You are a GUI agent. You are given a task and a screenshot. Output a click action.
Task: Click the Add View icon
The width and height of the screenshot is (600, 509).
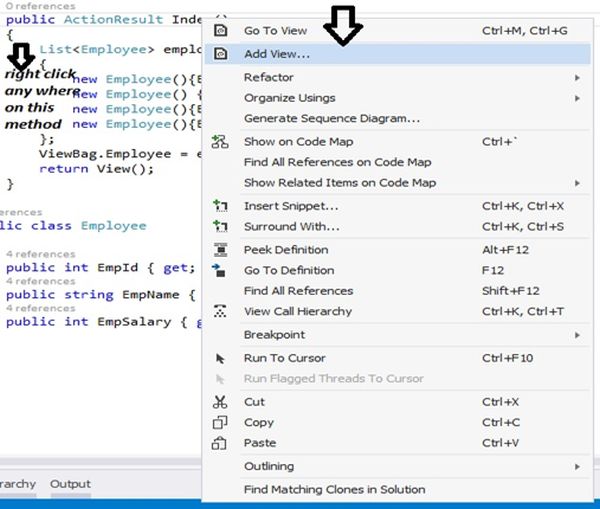tap(220, 54)
